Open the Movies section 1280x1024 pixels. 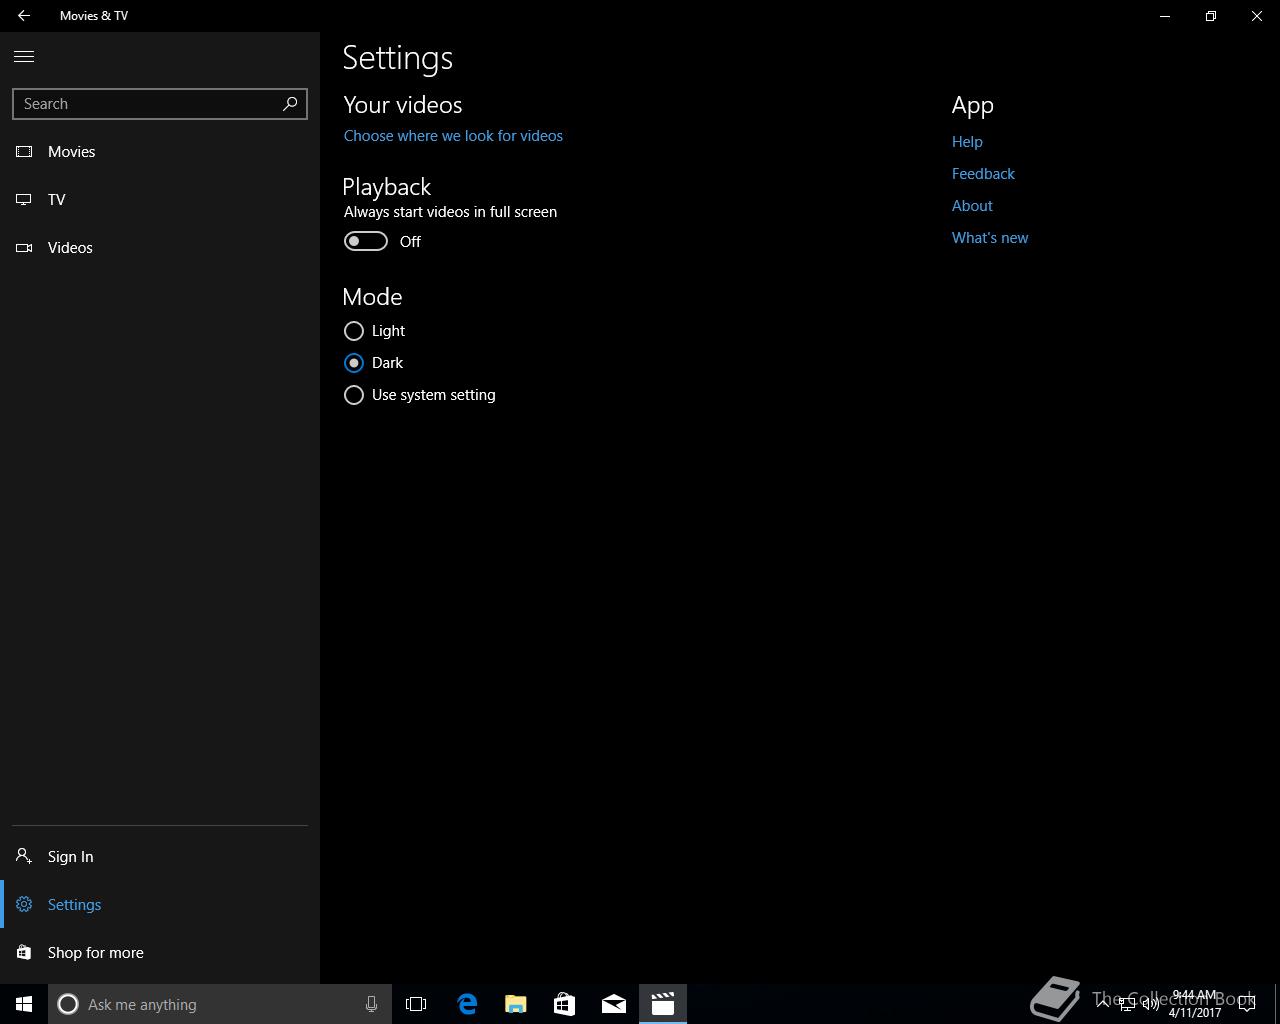[160, 152]
